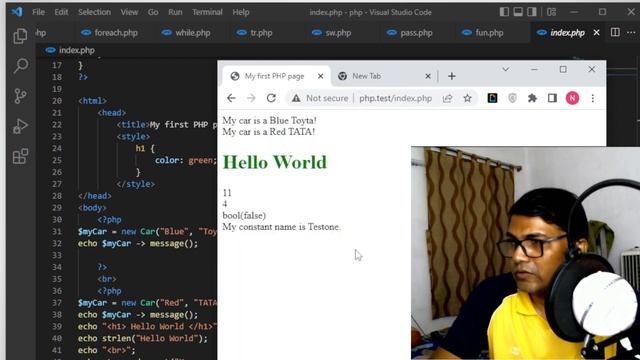Split the editor to the right
The width and height of the screenshot is (640, 360).
615,32
